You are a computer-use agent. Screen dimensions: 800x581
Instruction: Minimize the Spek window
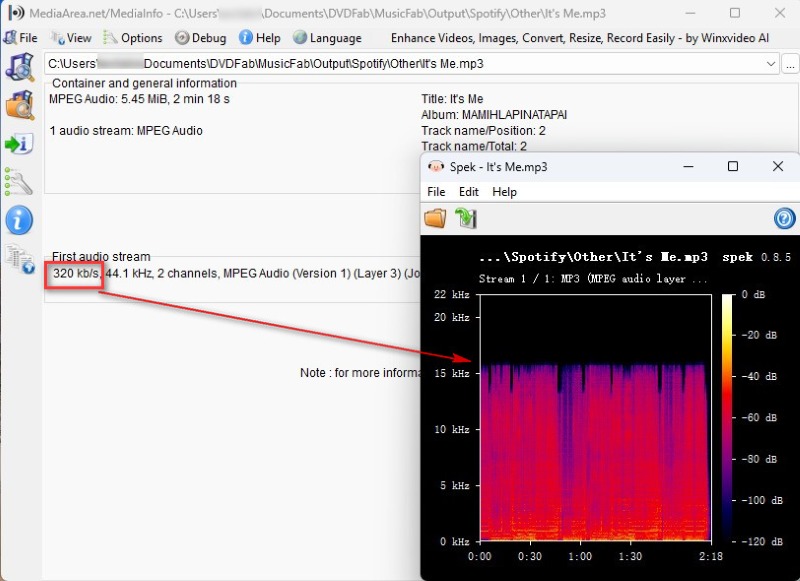(688, 166)
